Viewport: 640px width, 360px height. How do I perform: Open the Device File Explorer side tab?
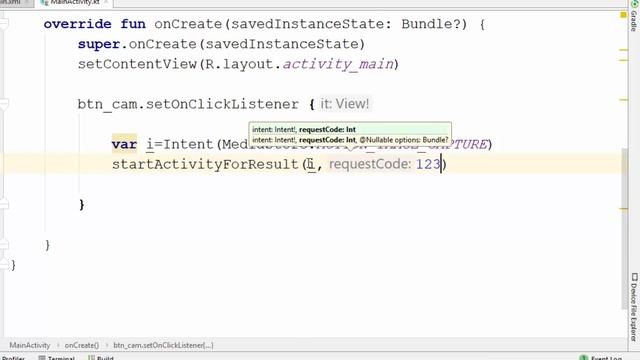[x=634, y=307]
